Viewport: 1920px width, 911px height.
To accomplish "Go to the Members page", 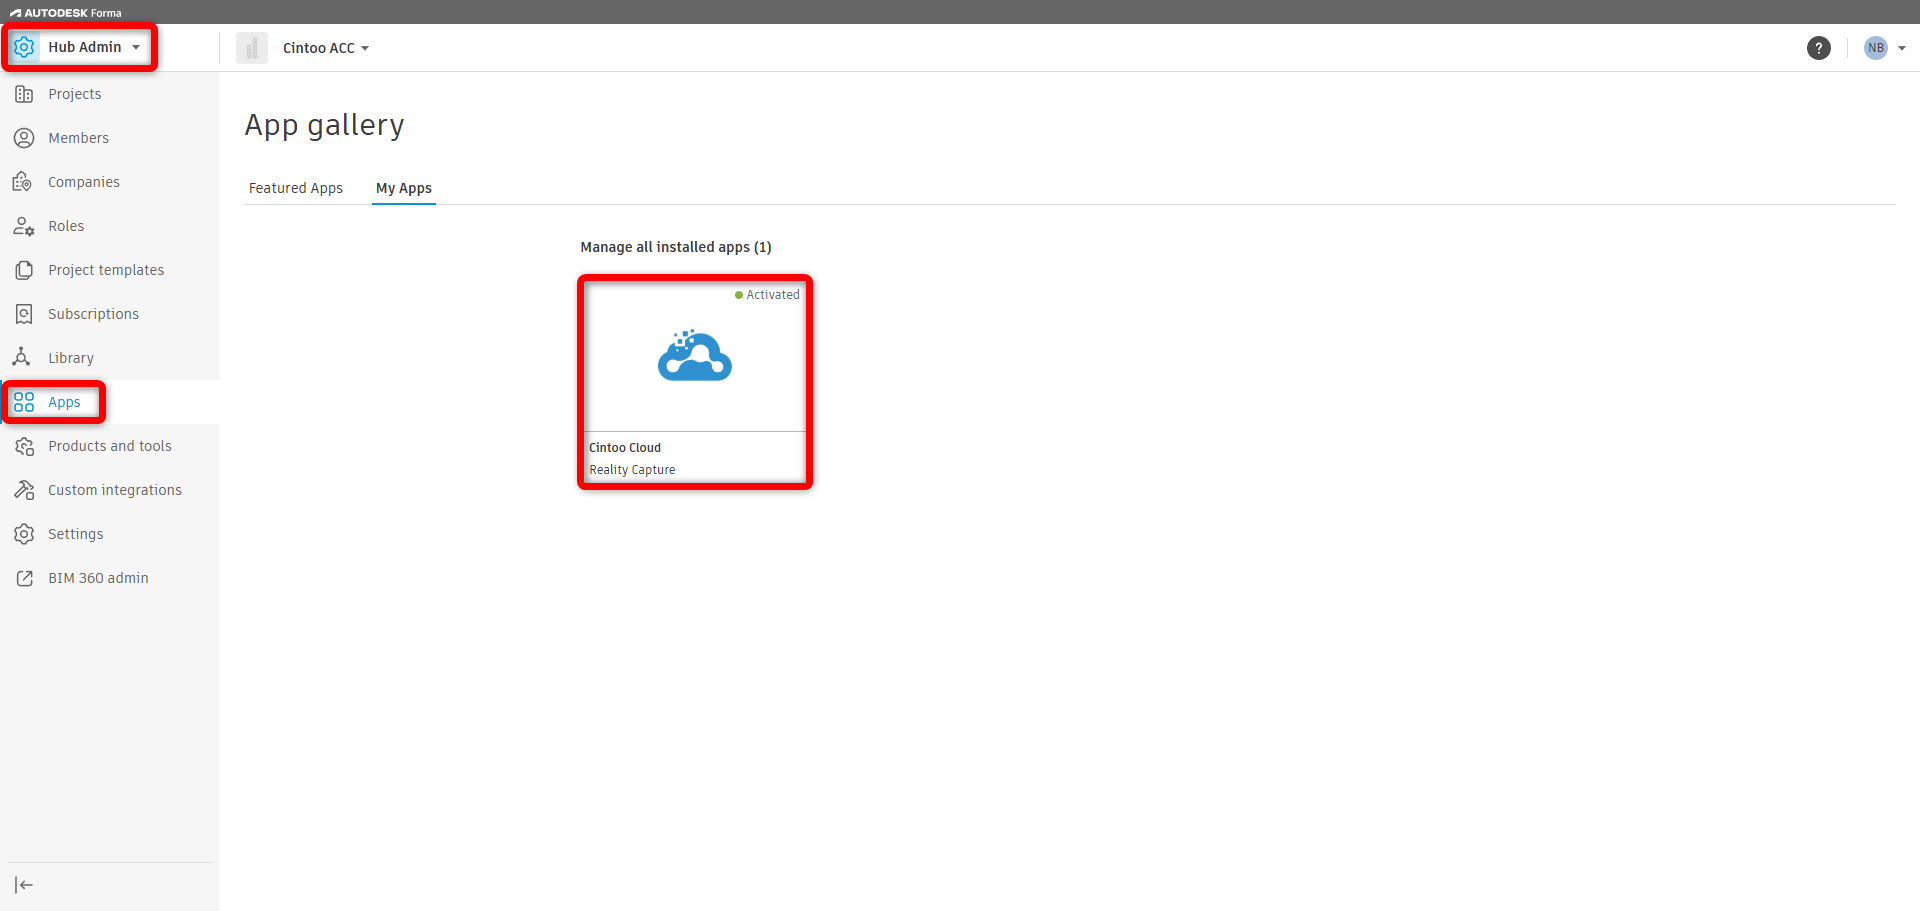I will 79,138.
